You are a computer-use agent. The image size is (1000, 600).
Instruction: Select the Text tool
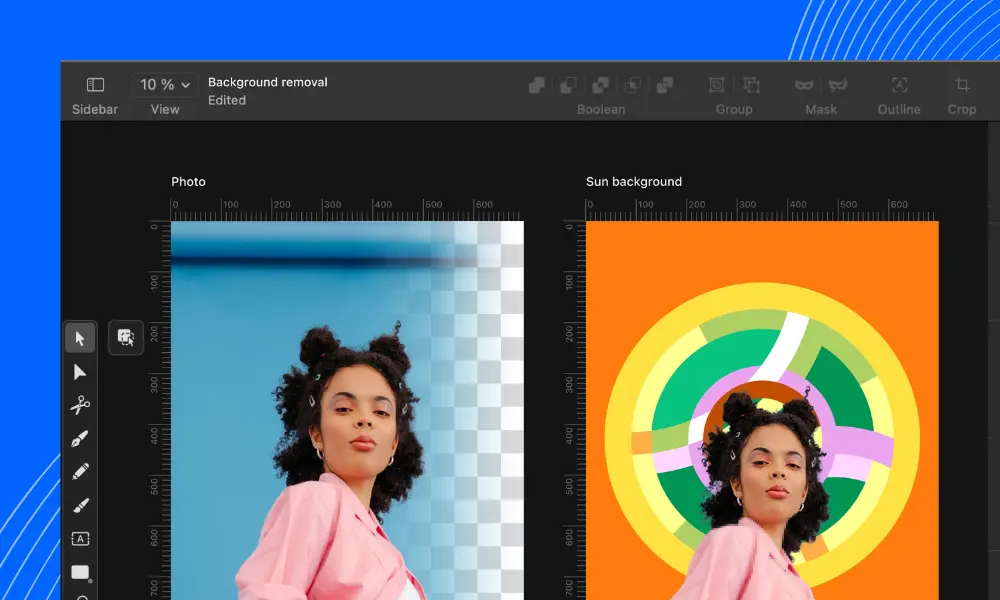[x=80, y=537]
